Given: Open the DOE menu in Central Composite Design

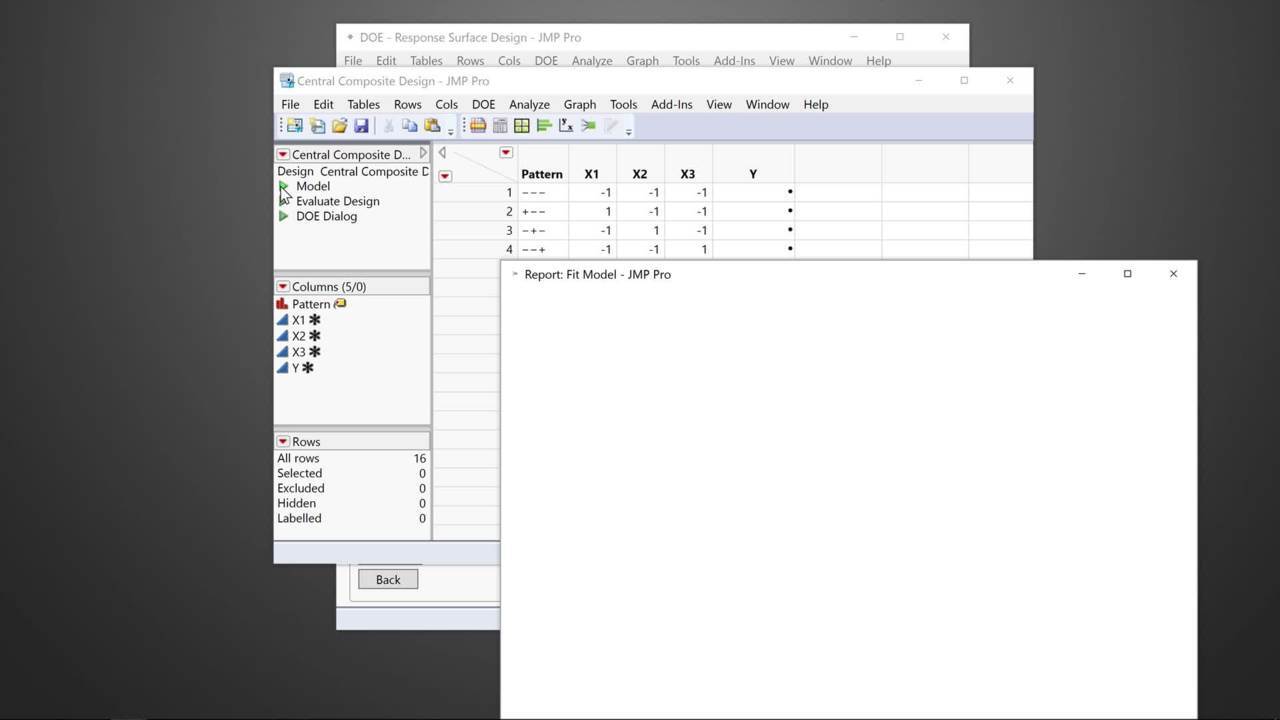Looking at the screenshot, I should (483, 104).
